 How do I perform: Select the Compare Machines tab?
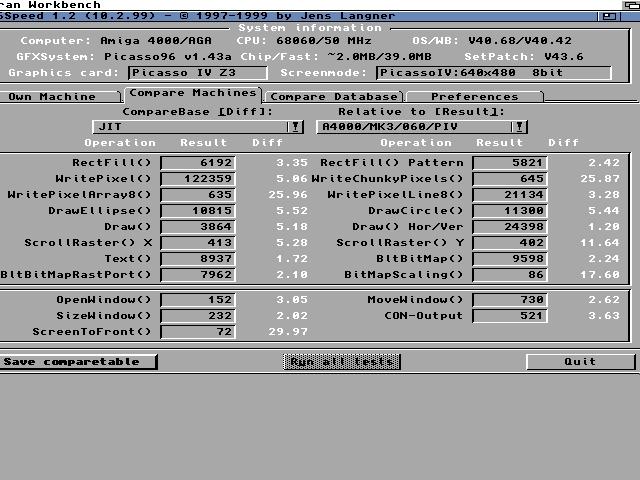pyautogui.click(x=193, y=93)
